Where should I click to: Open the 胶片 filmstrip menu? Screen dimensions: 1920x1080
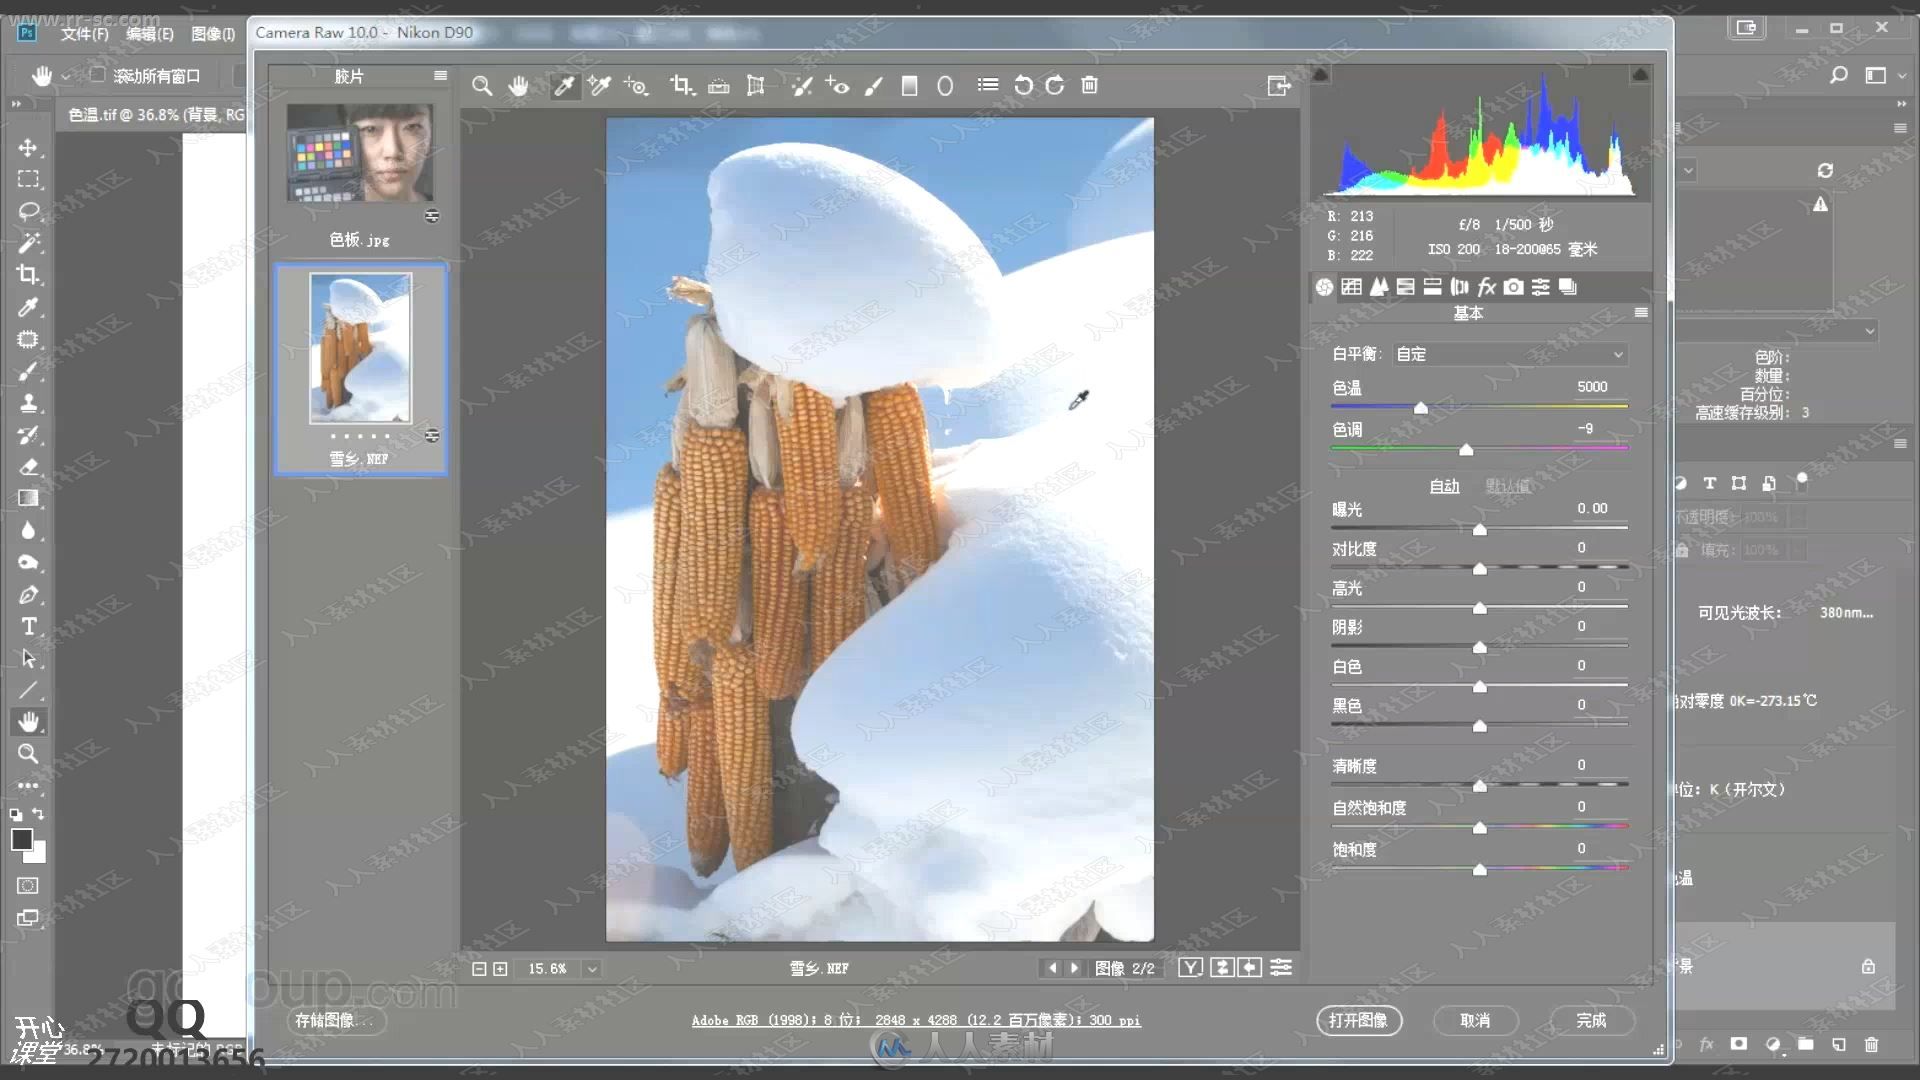[440, 76]
